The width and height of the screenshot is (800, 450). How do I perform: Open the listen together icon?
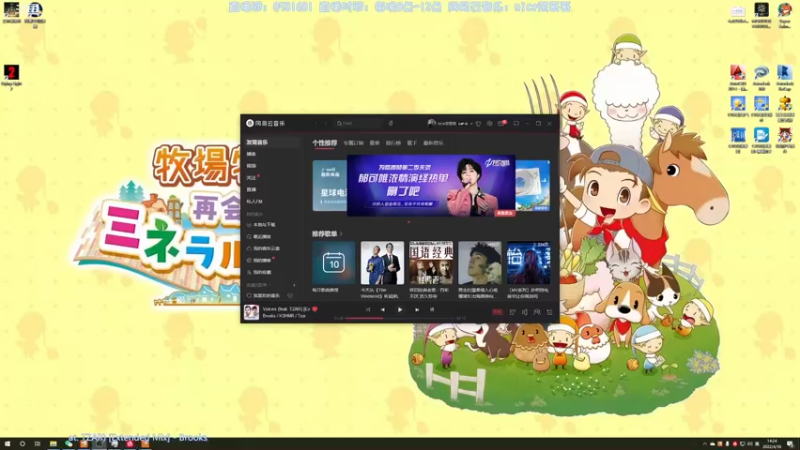tap(537, 312)
